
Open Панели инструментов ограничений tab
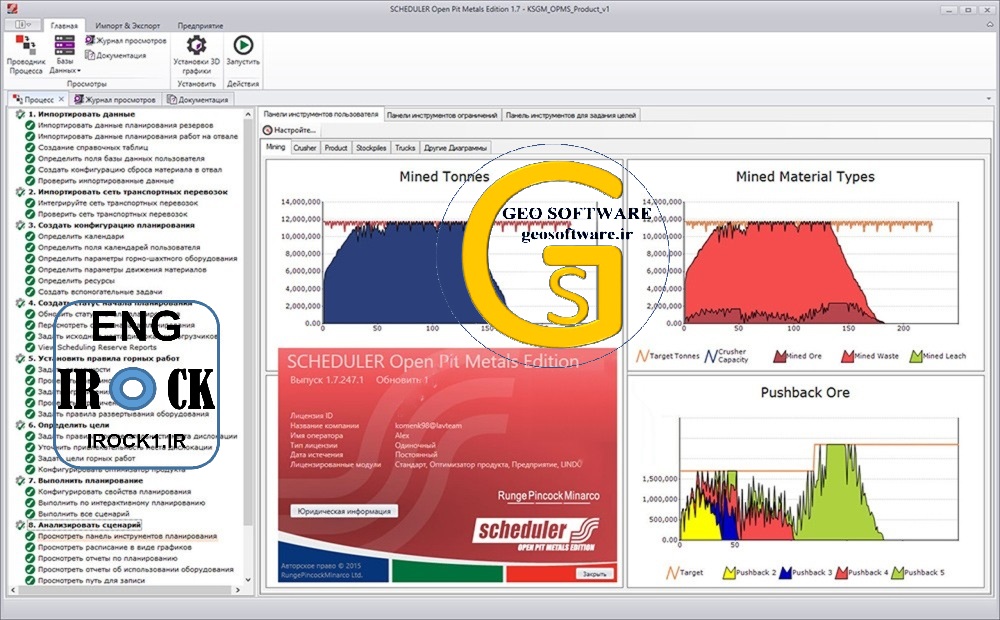pyautogui.click(x=442, y=115)
